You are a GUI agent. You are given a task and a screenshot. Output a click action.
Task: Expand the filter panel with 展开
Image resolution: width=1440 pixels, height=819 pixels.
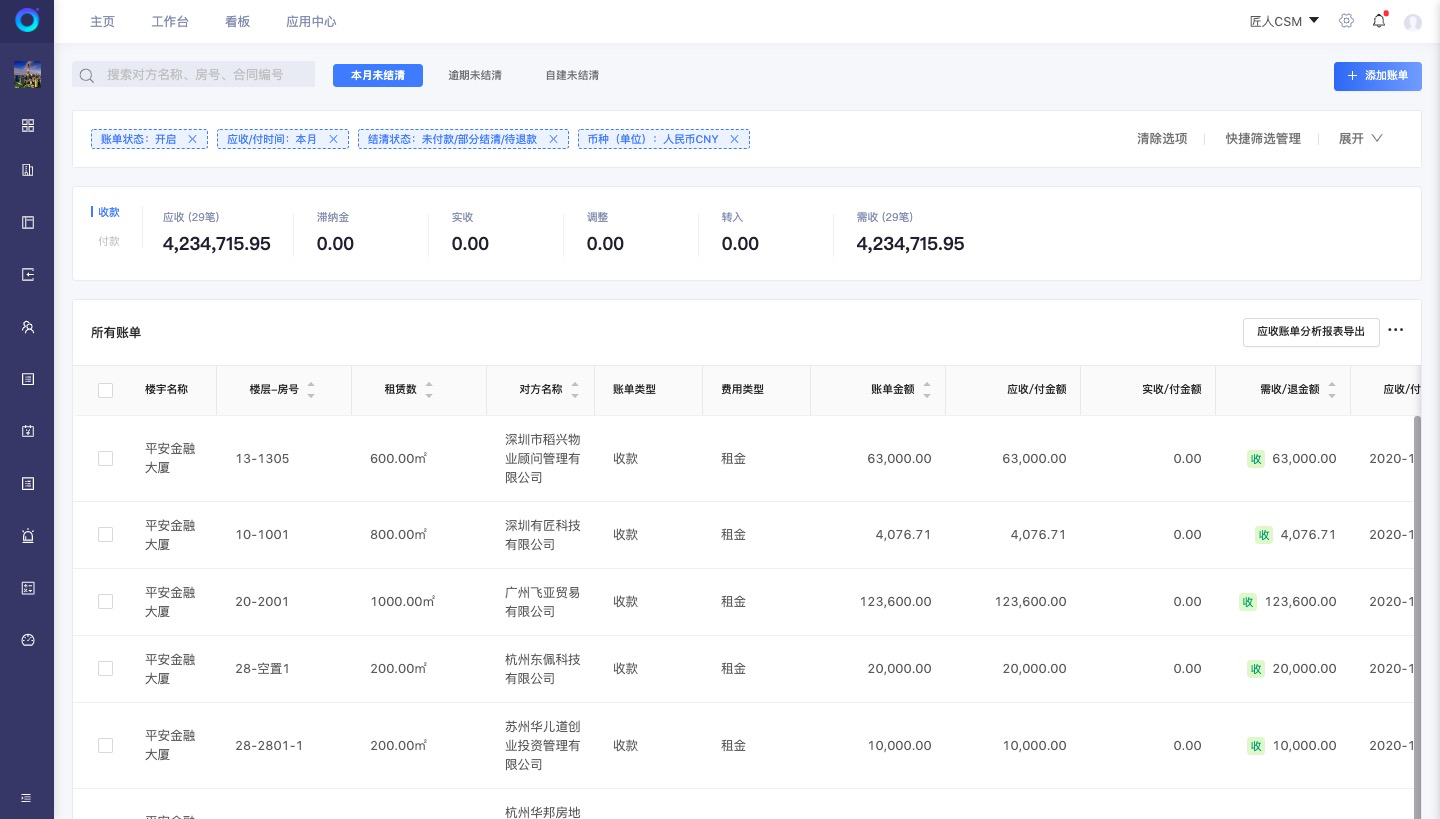[1360, 139]
